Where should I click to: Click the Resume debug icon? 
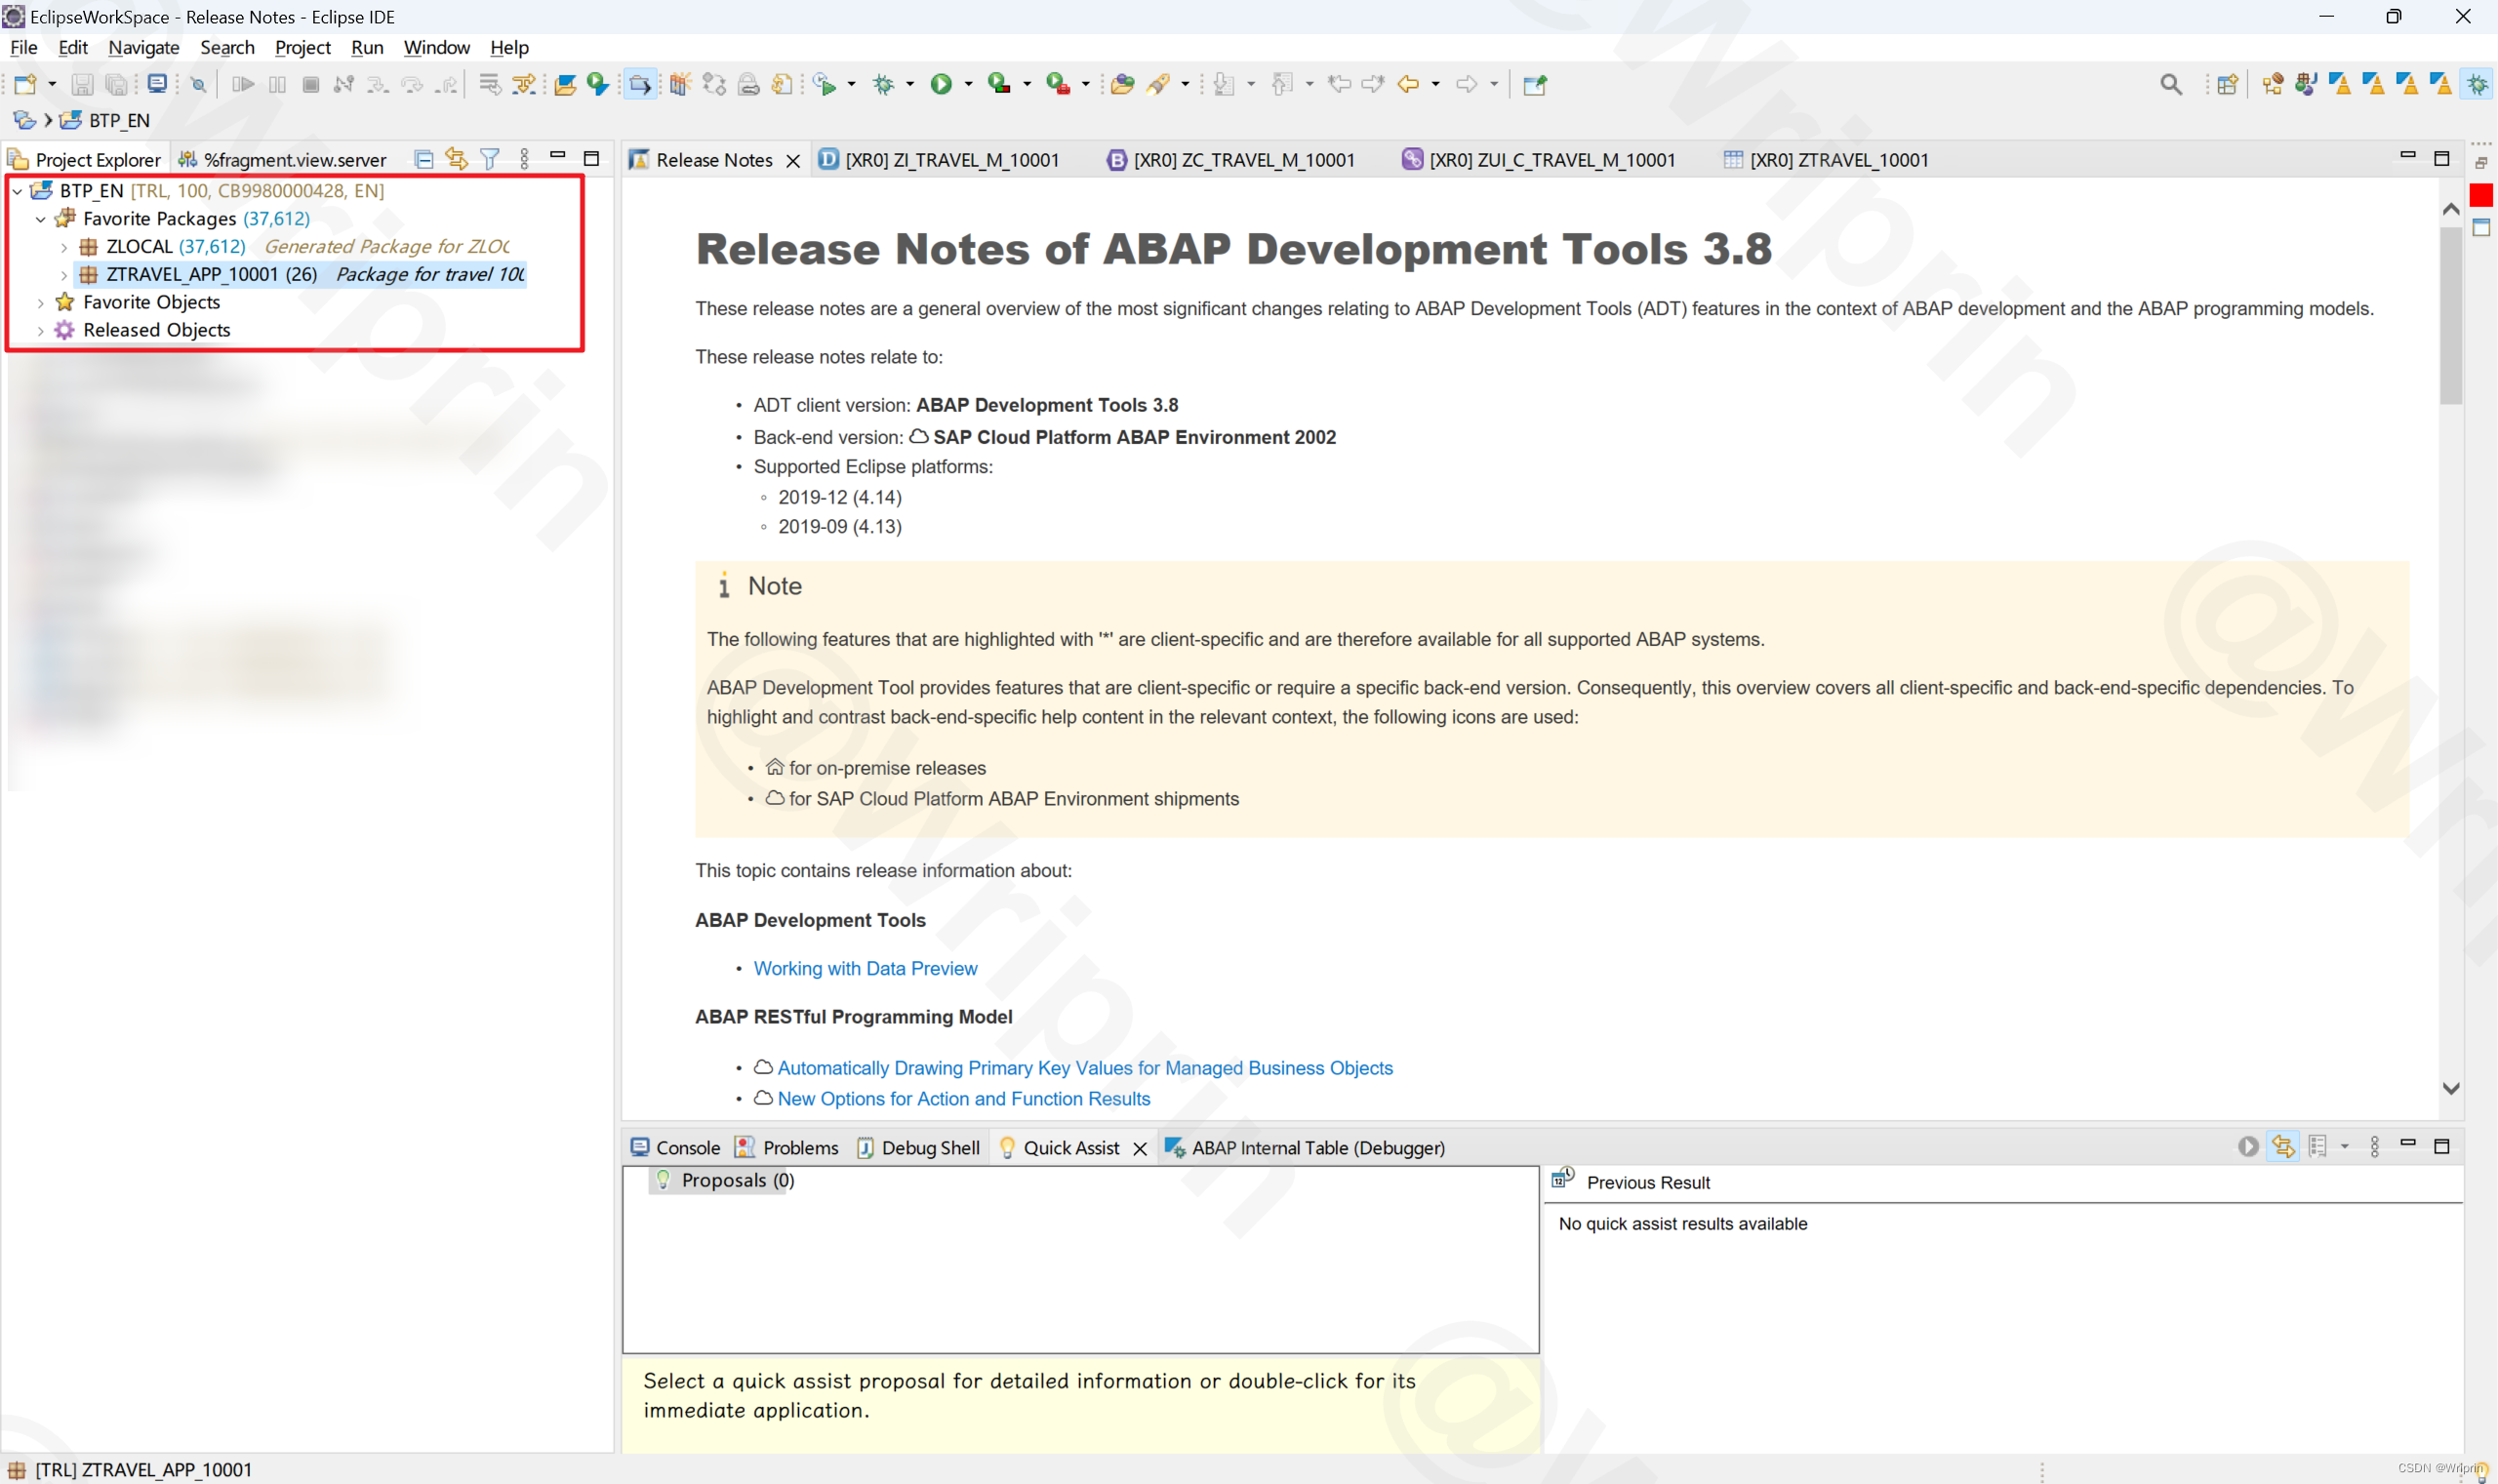coord(242,84)
